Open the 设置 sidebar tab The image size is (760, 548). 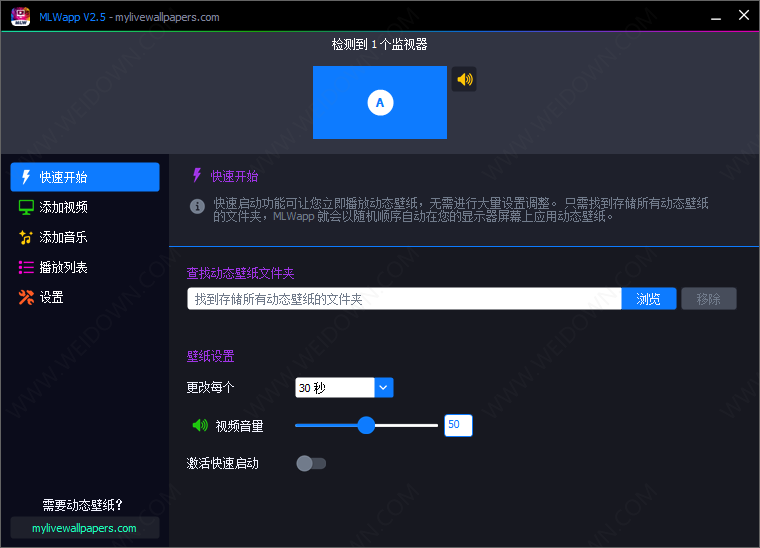click(85, 297)
